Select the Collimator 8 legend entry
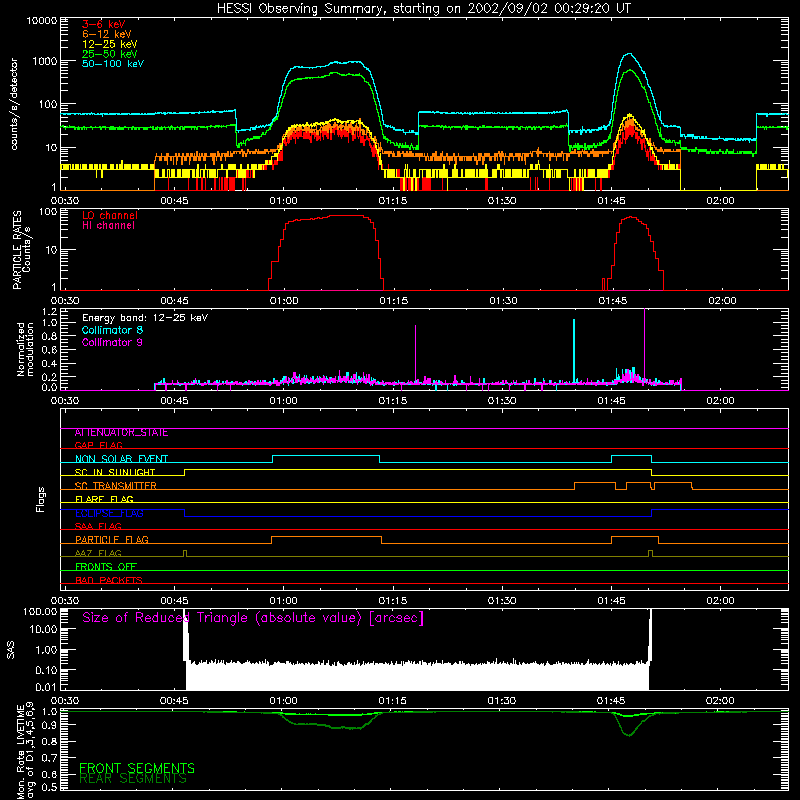This screenshot has height=800, width=800. (x=112, y=330)
